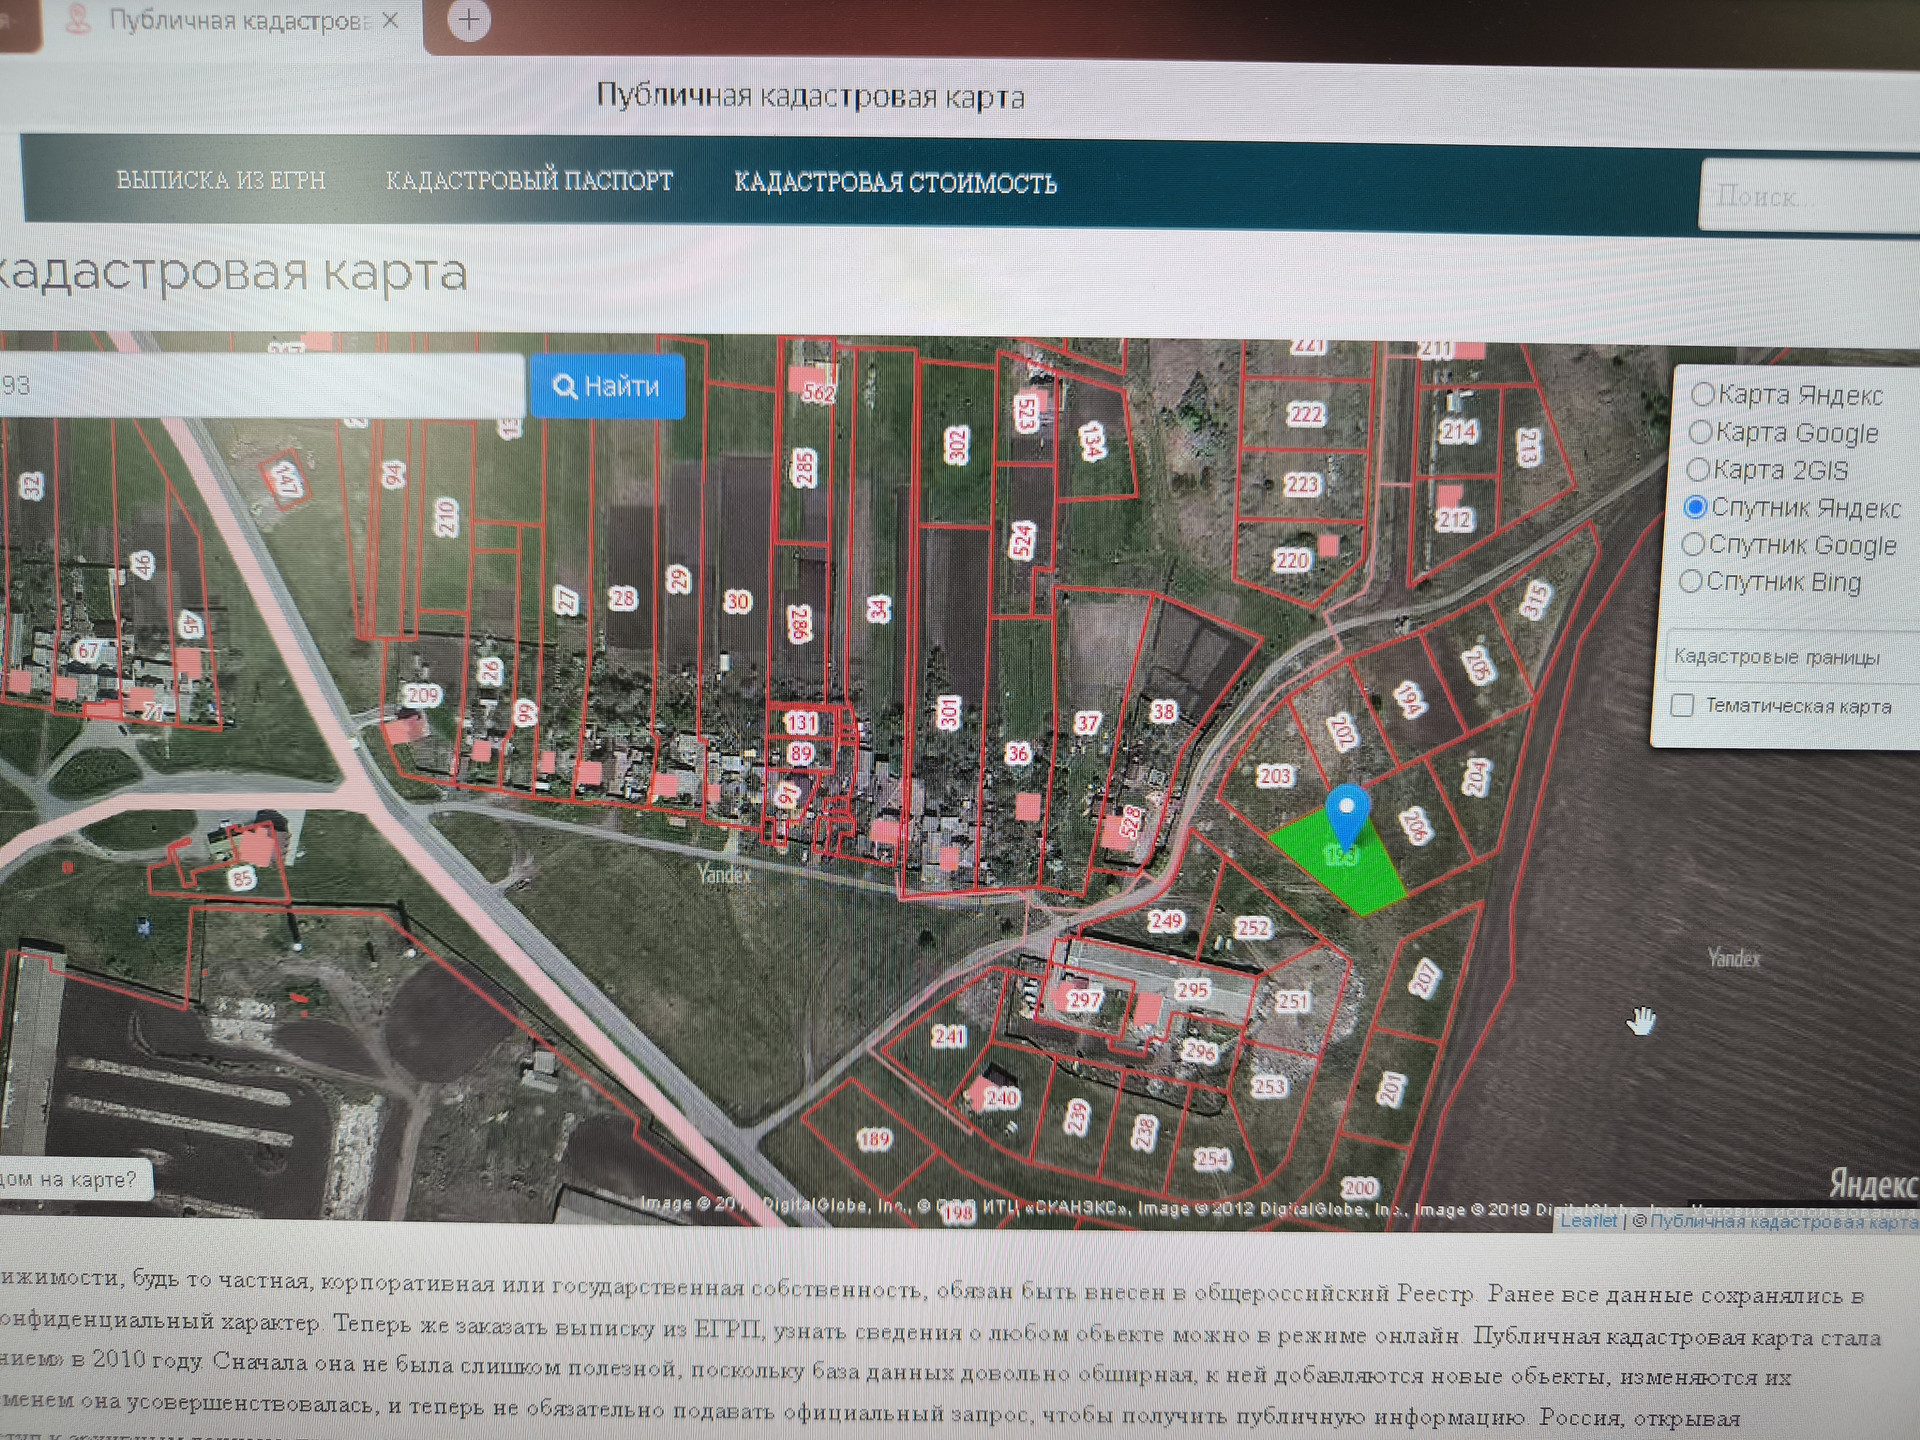Click the building marker on parcel 85
The height and width of the screenshot is (1440, 1920).
tap(255, 849)
